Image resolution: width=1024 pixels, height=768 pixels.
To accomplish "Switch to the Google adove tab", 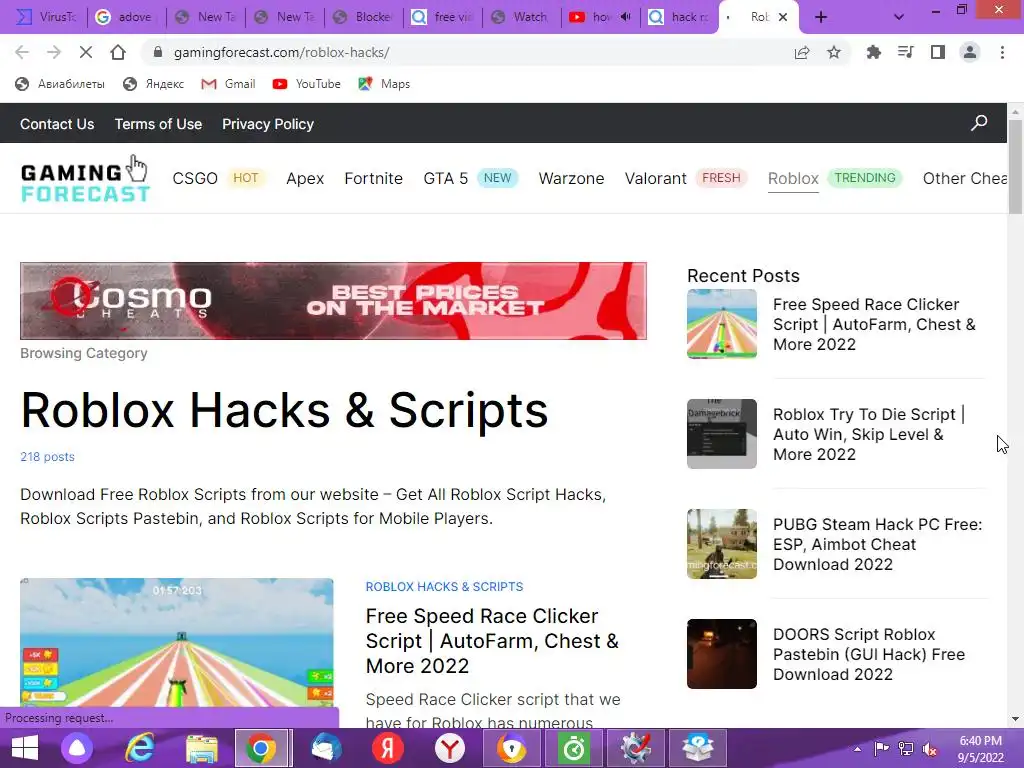I will pyautogui.click(x=125, y=17).
